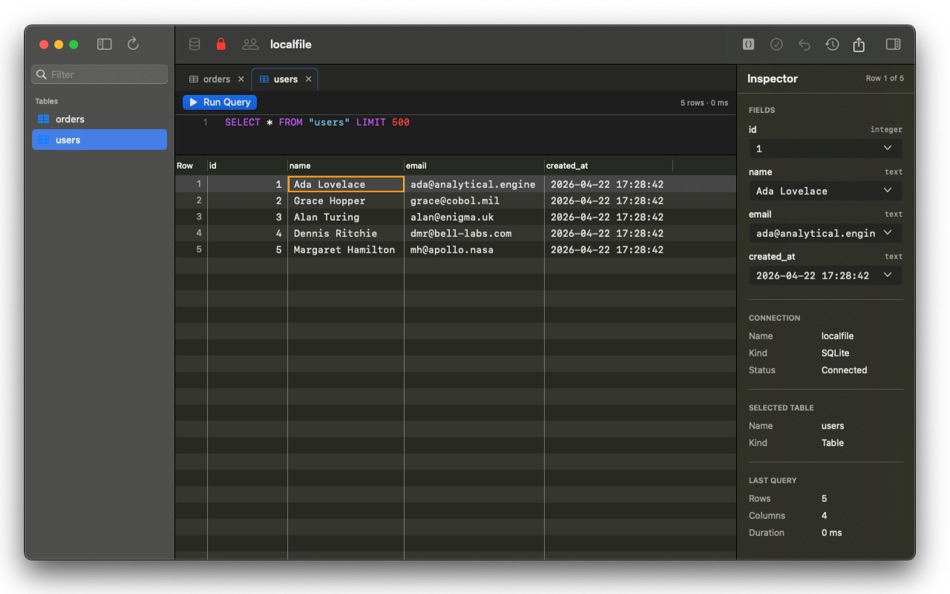Image resolution: width=950 pixels, height=594 pixels.
Task: Click the dmr@bell-labs.com email cell
Action: pyautogui.click(x=474, y=233)
